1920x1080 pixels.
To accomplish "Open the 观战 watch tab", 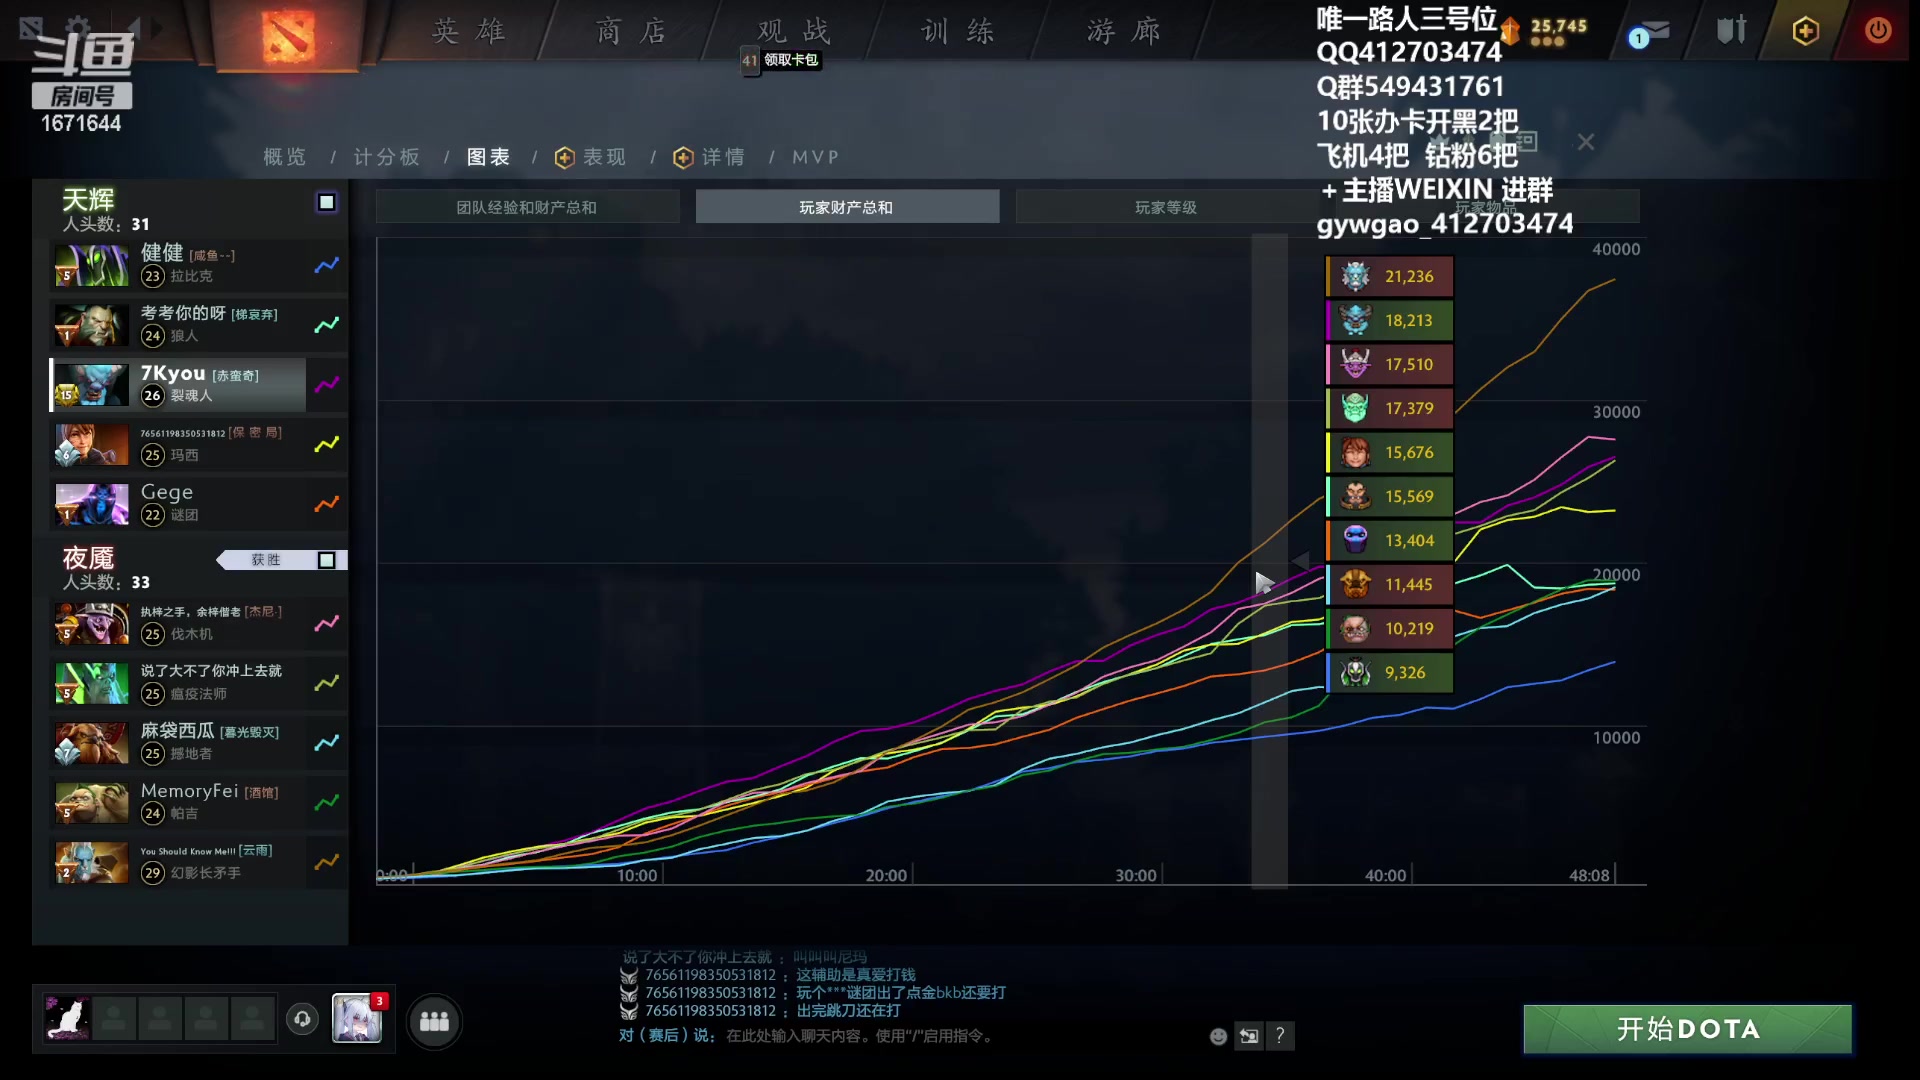I will pyautogui.click(x=794, y=31).
